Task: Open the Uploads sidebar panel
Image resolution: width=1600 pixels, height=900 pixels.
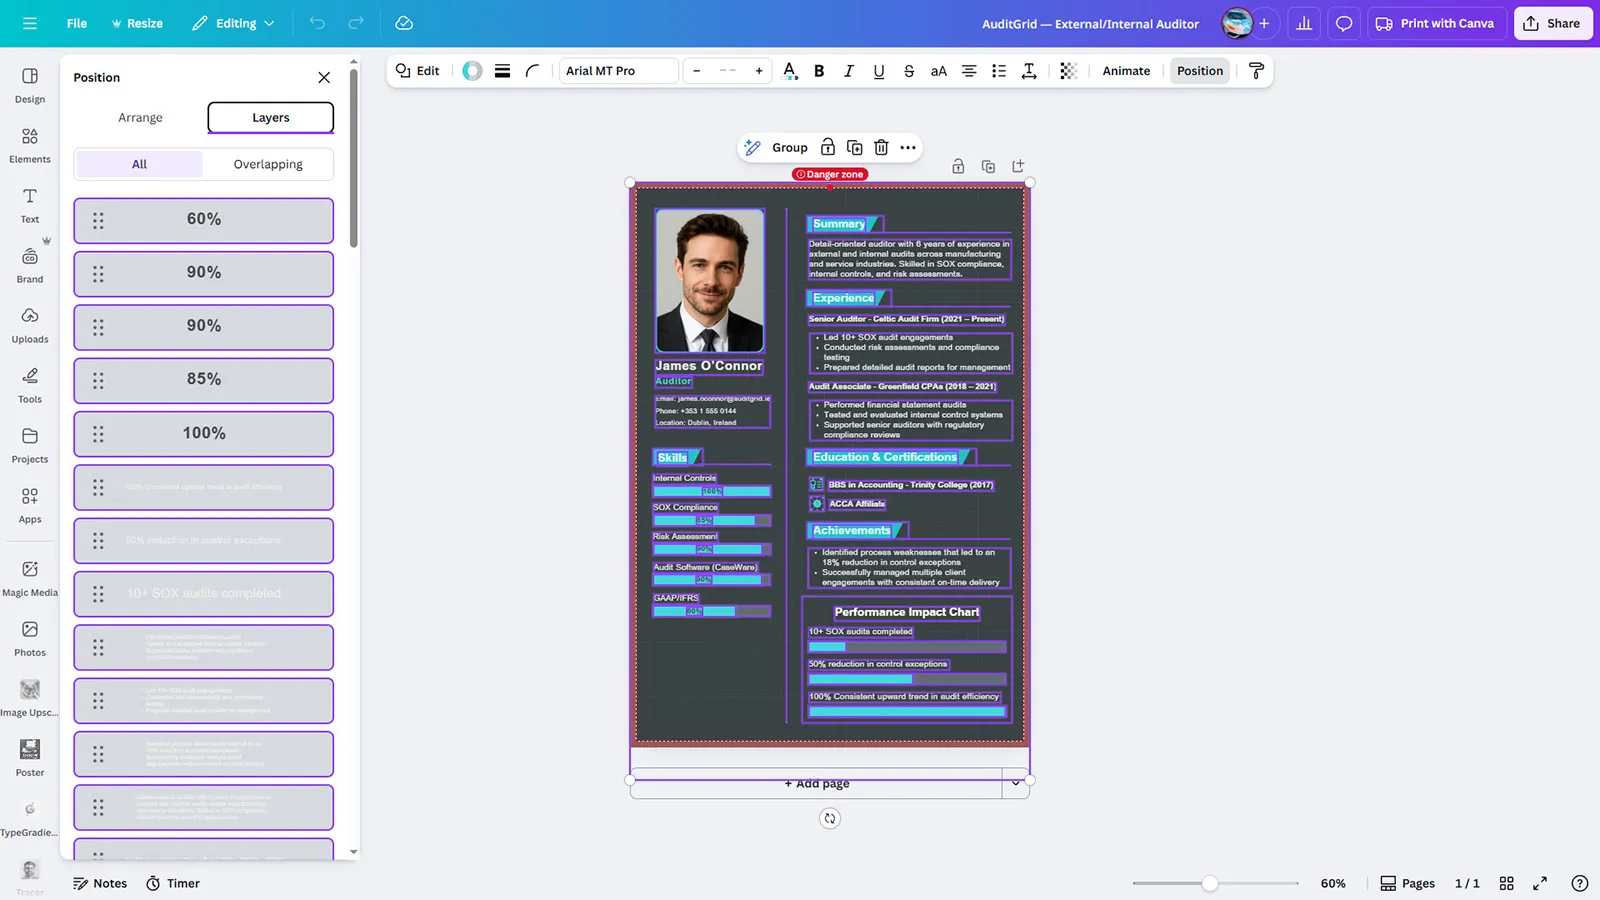Action: (x=30, y=325)
